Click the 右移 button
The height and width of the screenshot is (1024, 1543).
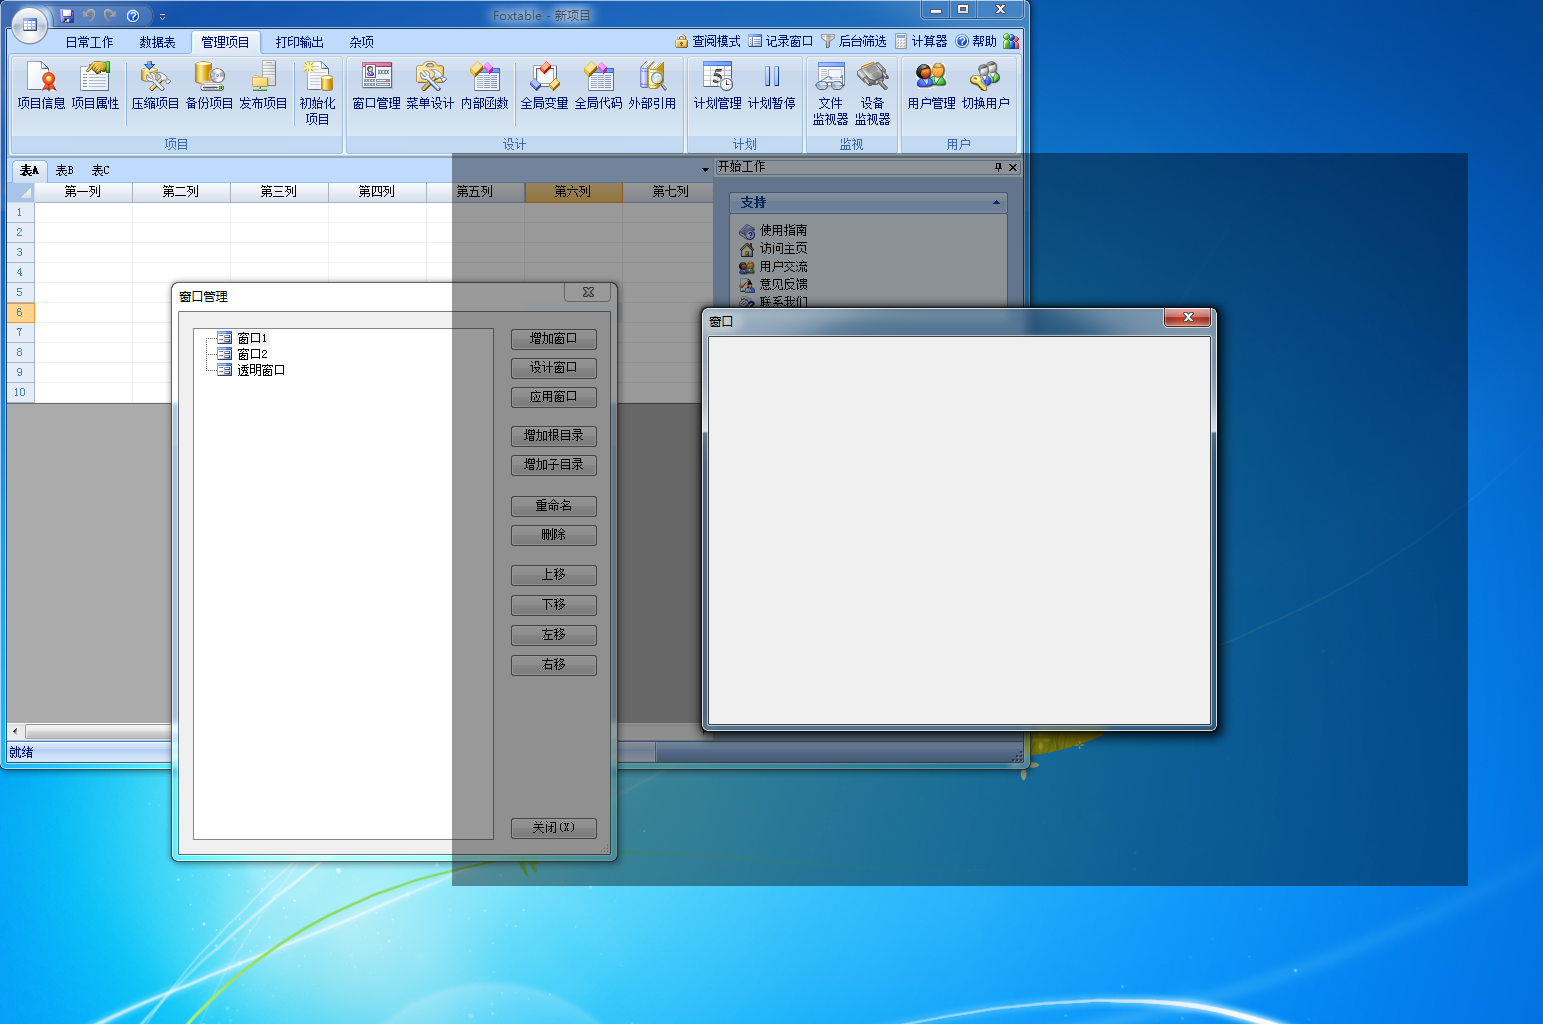(553, 665)
